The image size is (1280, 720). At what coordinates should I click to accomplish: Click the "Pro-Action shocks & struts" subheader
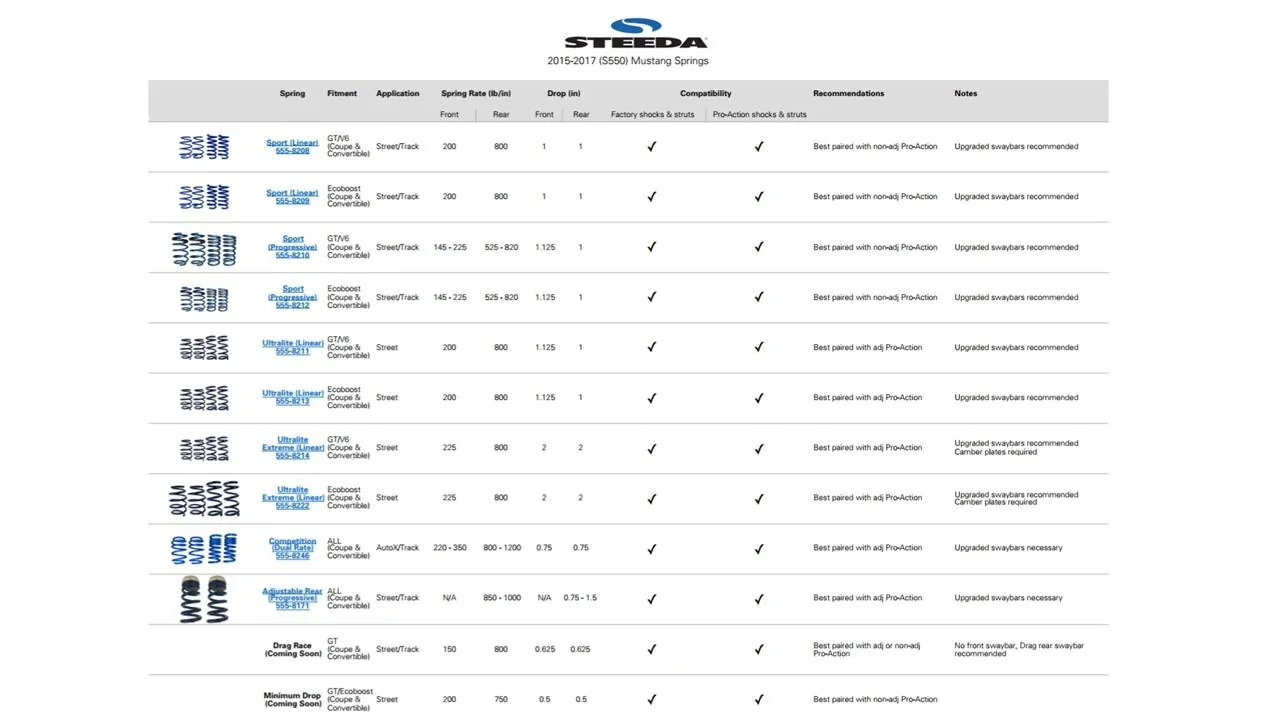pos(760,115)
